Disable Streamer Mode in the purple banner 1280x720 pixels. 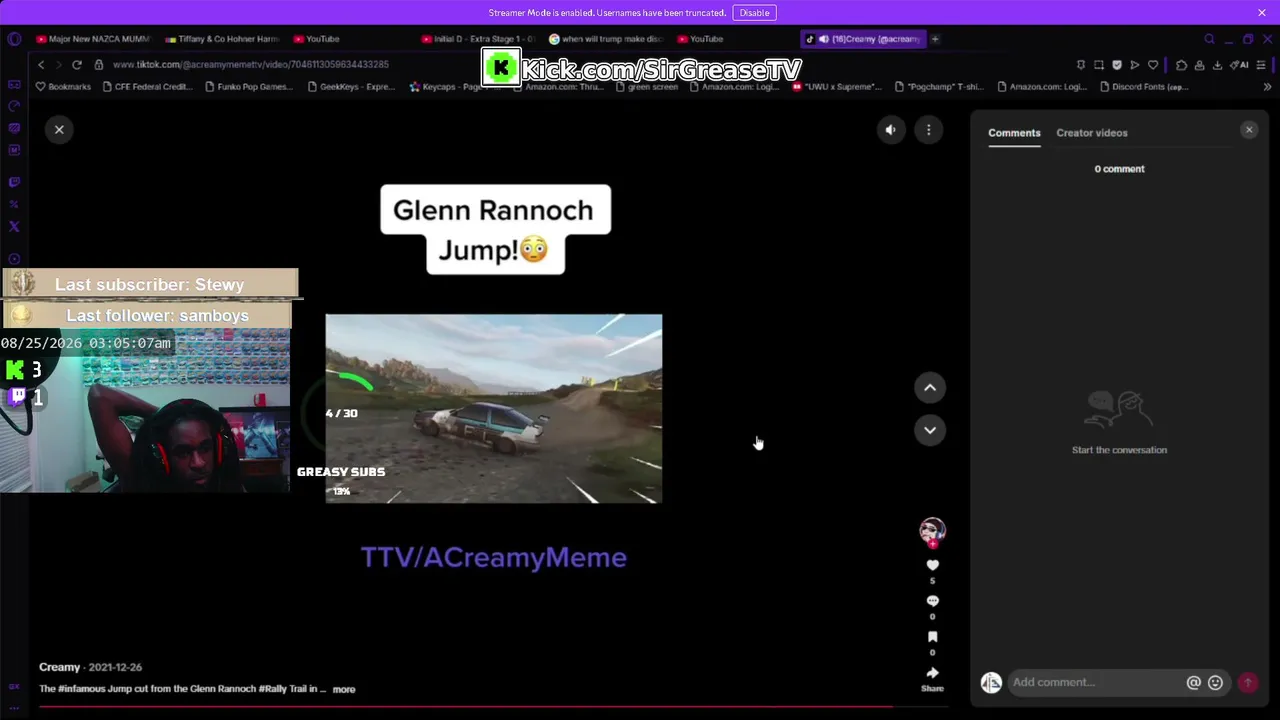tap(754, 13)
